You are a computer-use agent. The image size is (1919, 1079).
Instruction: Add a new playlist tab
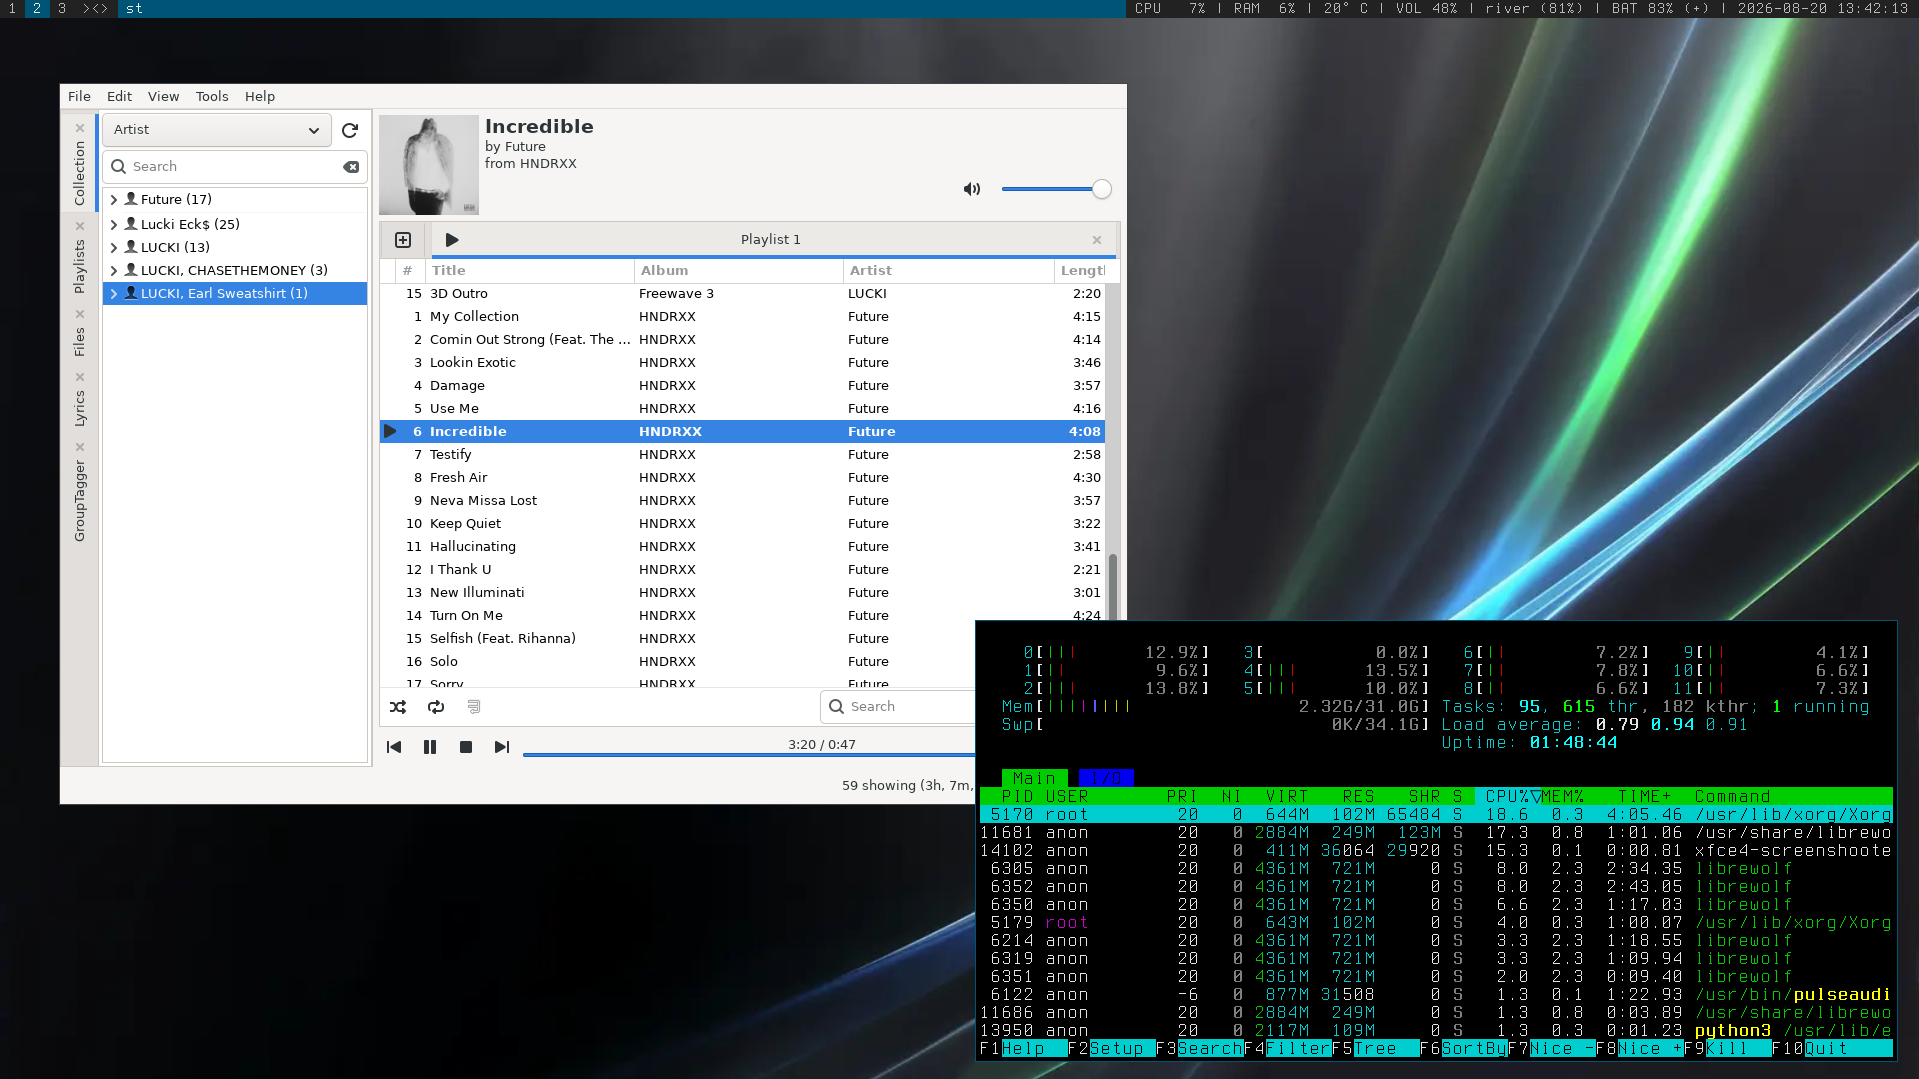coord(403,240)
